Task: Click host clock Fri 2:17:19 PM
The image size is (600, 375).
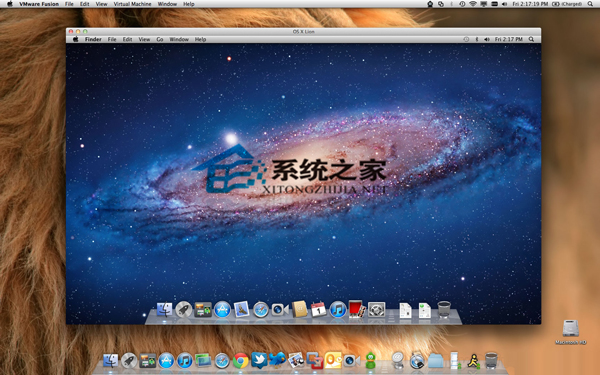Action: 530,4
